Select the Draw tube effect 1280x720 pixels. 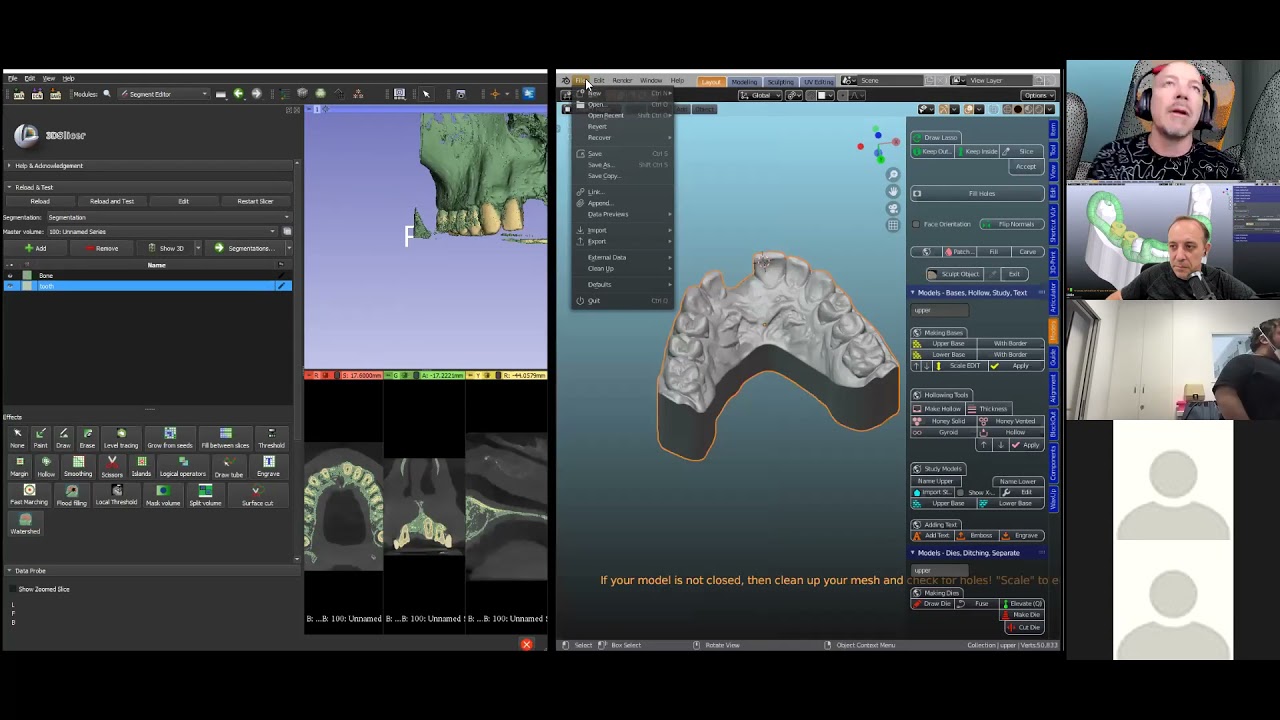(229, 466)
